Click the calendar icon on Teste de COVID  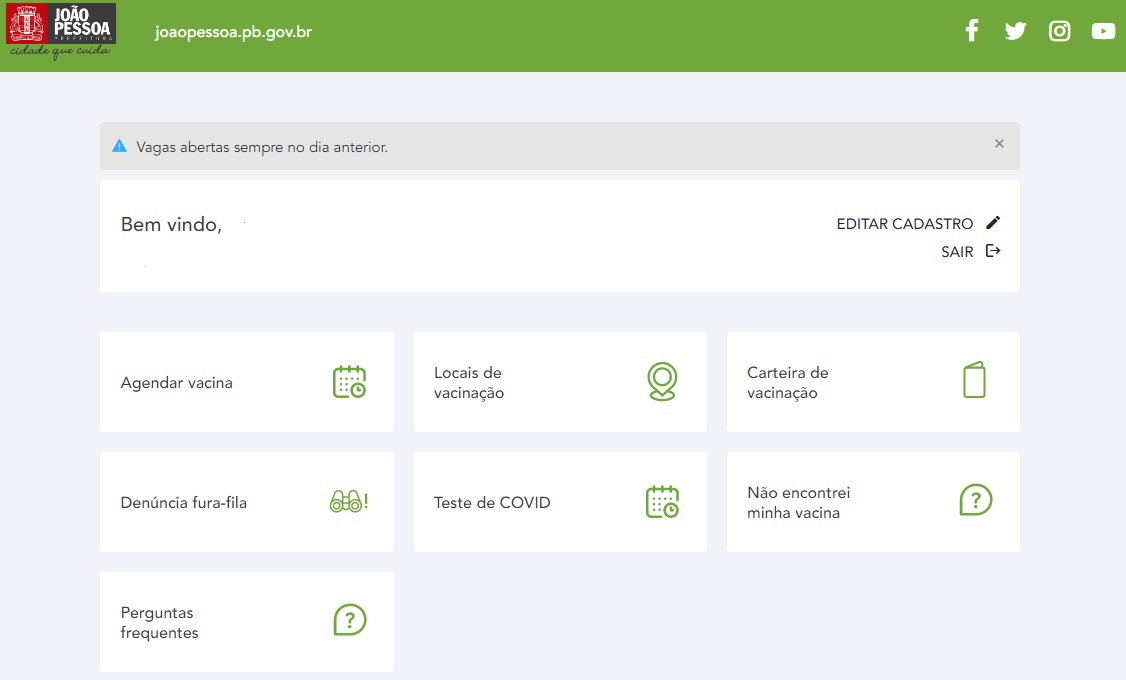pos(662,502)
